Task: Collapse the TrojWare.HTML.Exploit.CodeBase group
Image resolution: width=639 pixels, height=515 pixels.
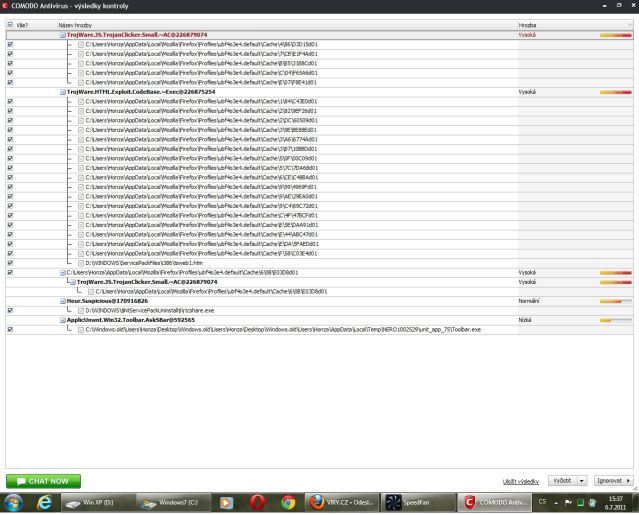Action: point(63,92)
